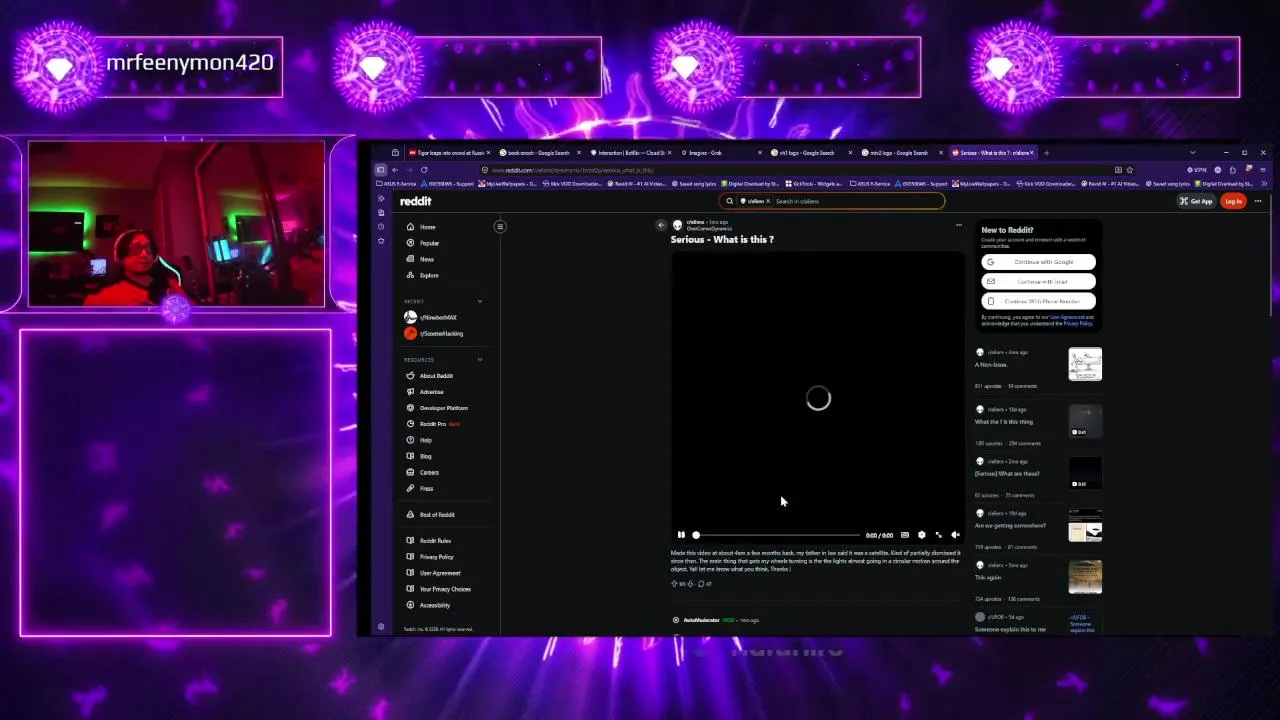Open the "[Serious] What are these?" post thumbnail
Viewport: 1280px width, 720px height.
(x=1085, y=473)
